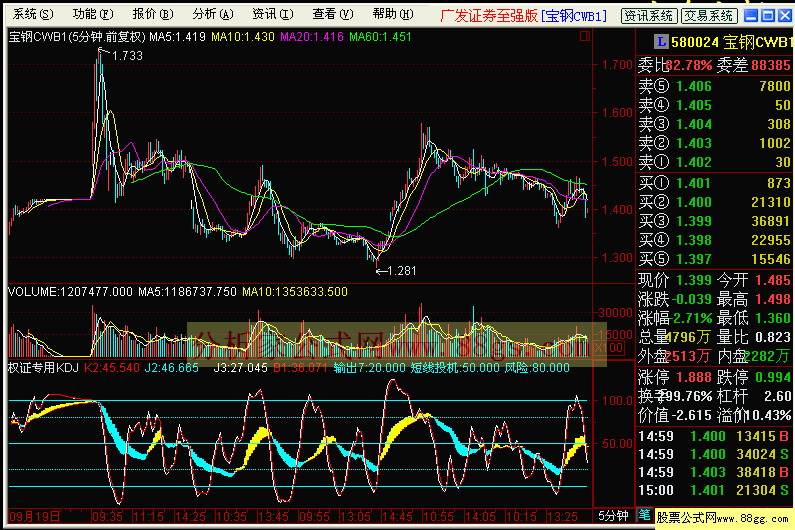Click the MA5:1.419 indicator label
This screenshot has height=530, width=795.
177,37
